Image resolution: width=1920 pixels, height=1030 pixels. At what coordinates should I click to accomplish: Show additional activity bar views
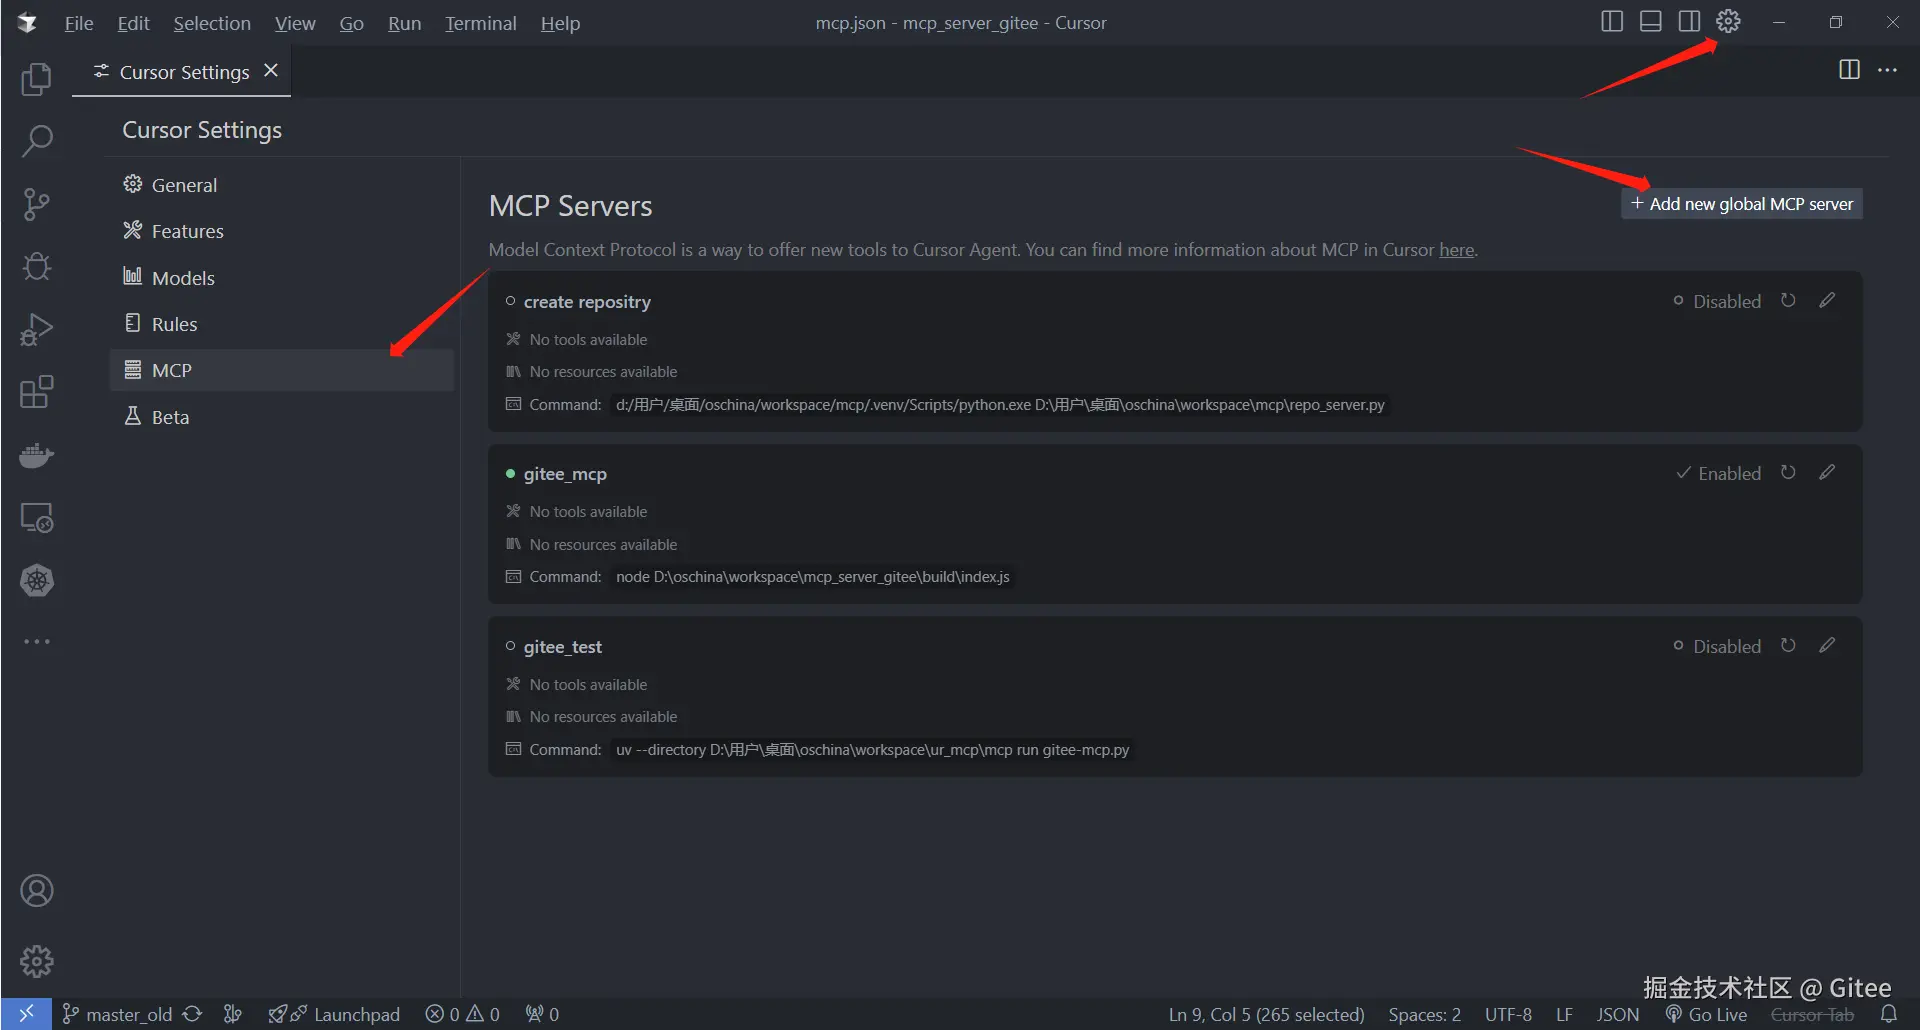pos(37,642)
